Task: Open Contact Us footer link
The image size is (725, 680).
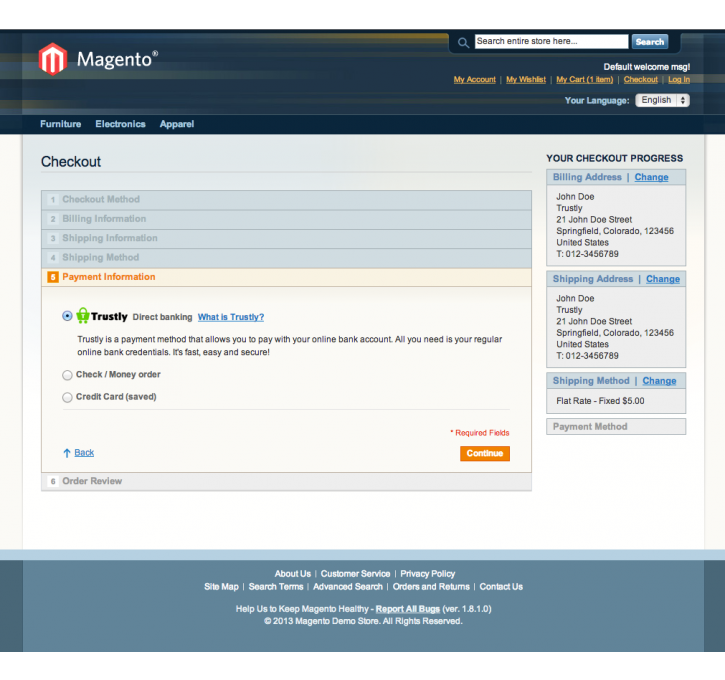Action: click(x=501, y=587)
